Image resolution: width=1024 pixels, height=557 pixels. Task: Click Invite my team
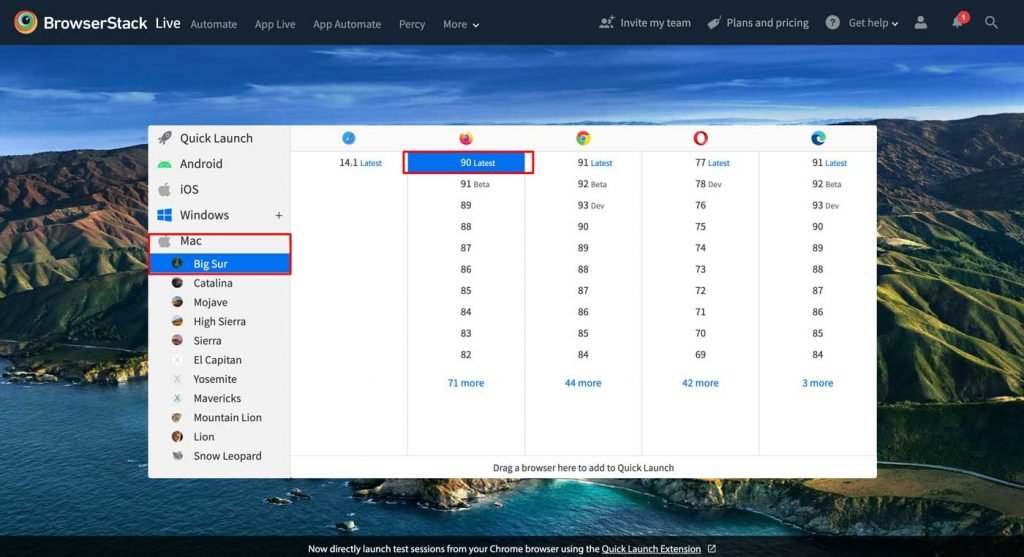tap(645, 23)
